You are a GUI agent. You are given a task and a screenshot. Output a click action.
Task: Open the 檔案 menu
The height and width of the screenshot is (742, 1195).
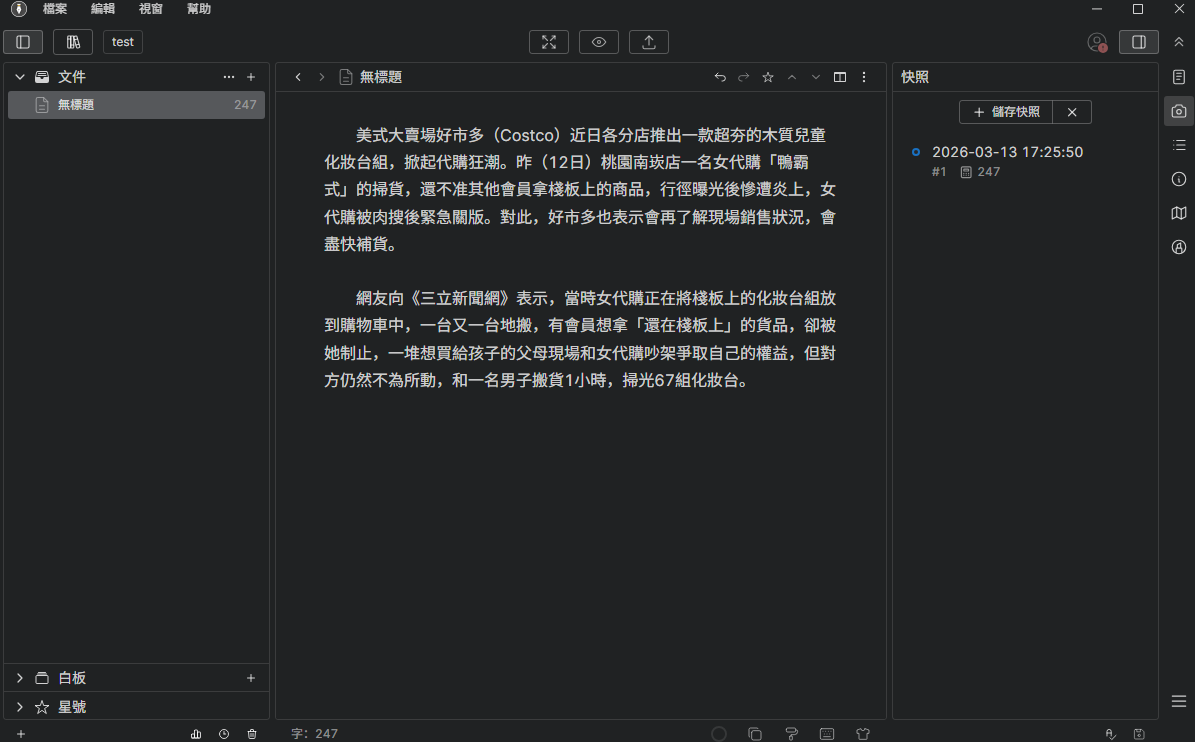(55, 9)
